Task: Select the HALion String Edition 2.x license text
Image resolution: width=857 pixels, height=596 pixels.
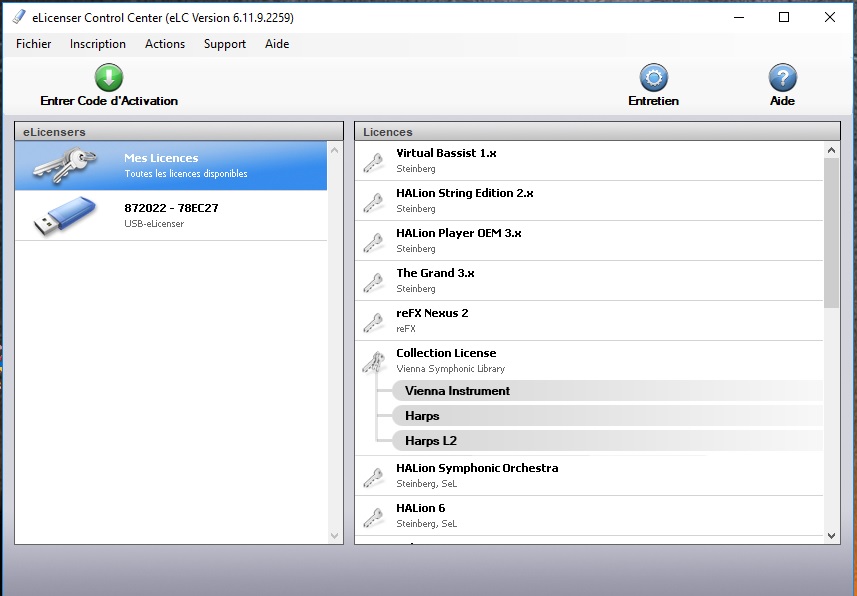Action: tap(465, 193)
